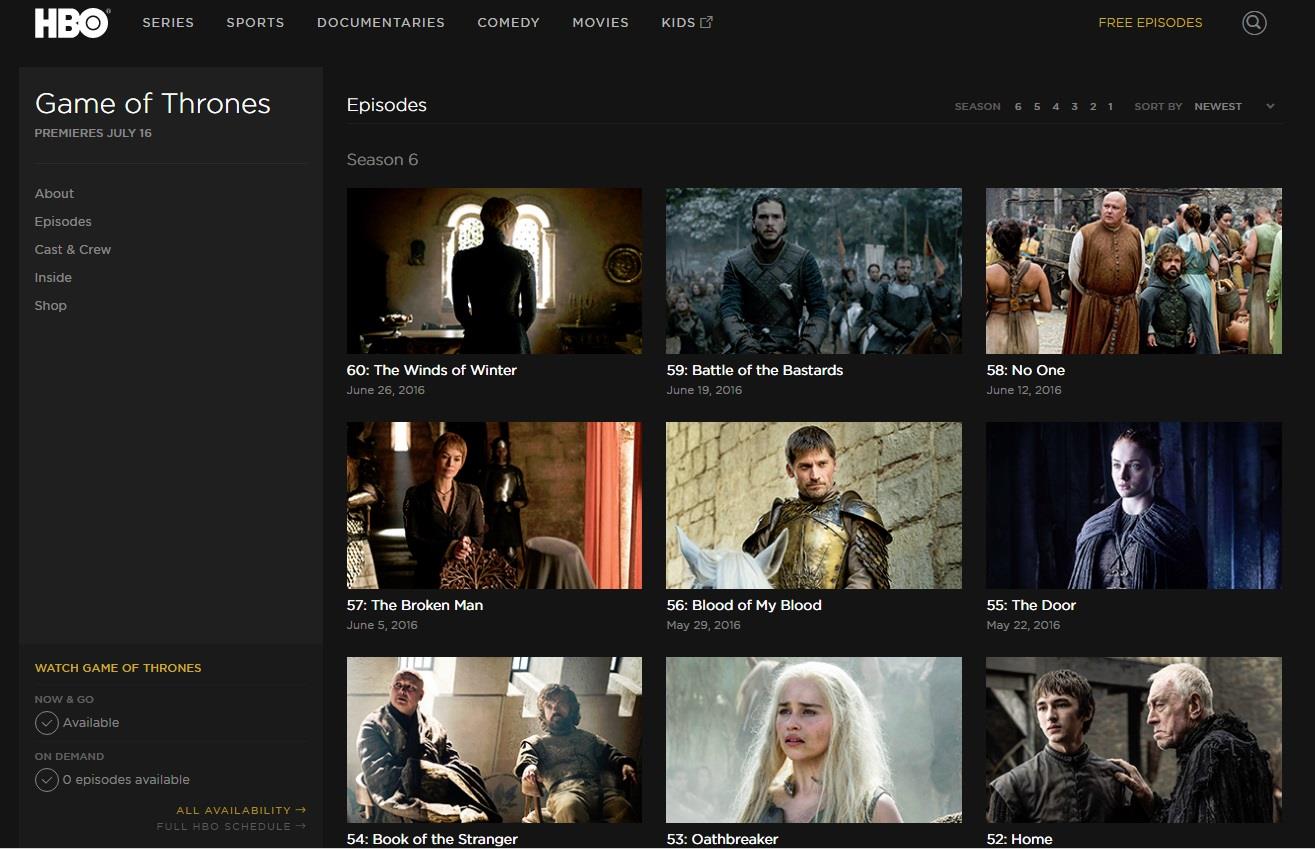1315x849 pixels.
Task: Jump to Season 5 in the season selector
Action: point(1037,106)
